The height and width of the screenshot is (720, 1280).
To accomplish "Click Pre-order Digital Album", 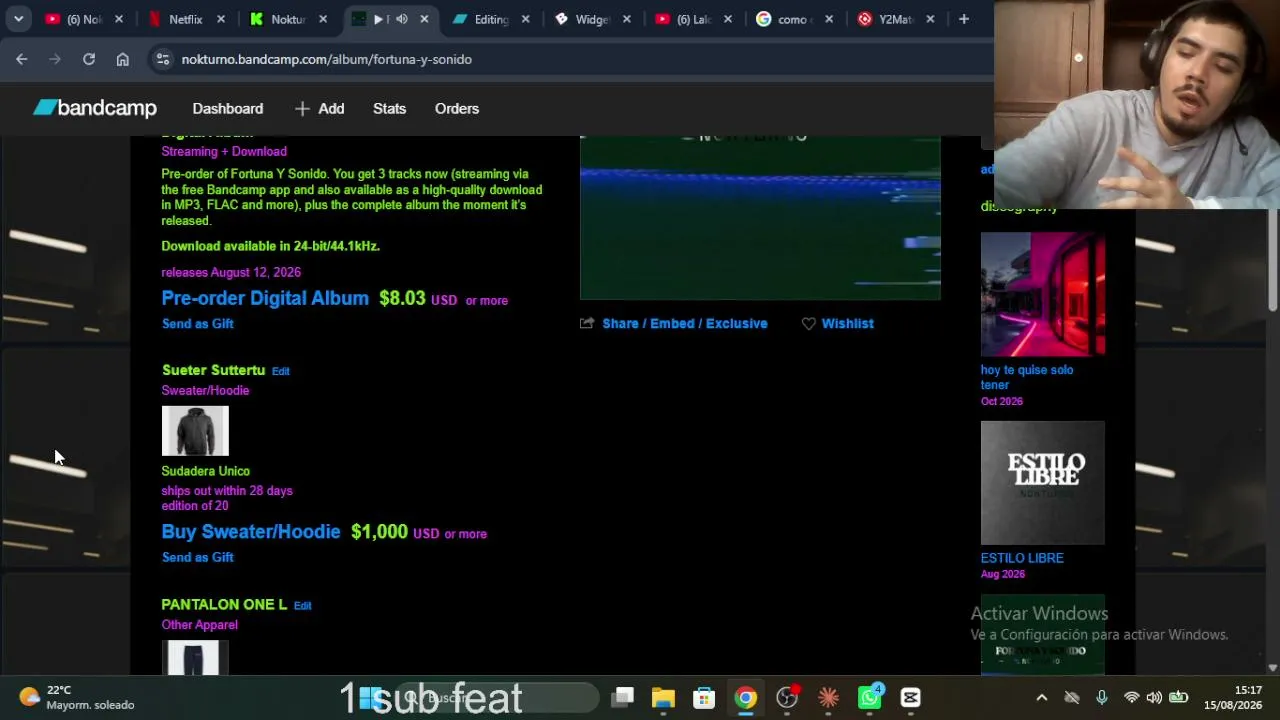I will tap(265, 299).
